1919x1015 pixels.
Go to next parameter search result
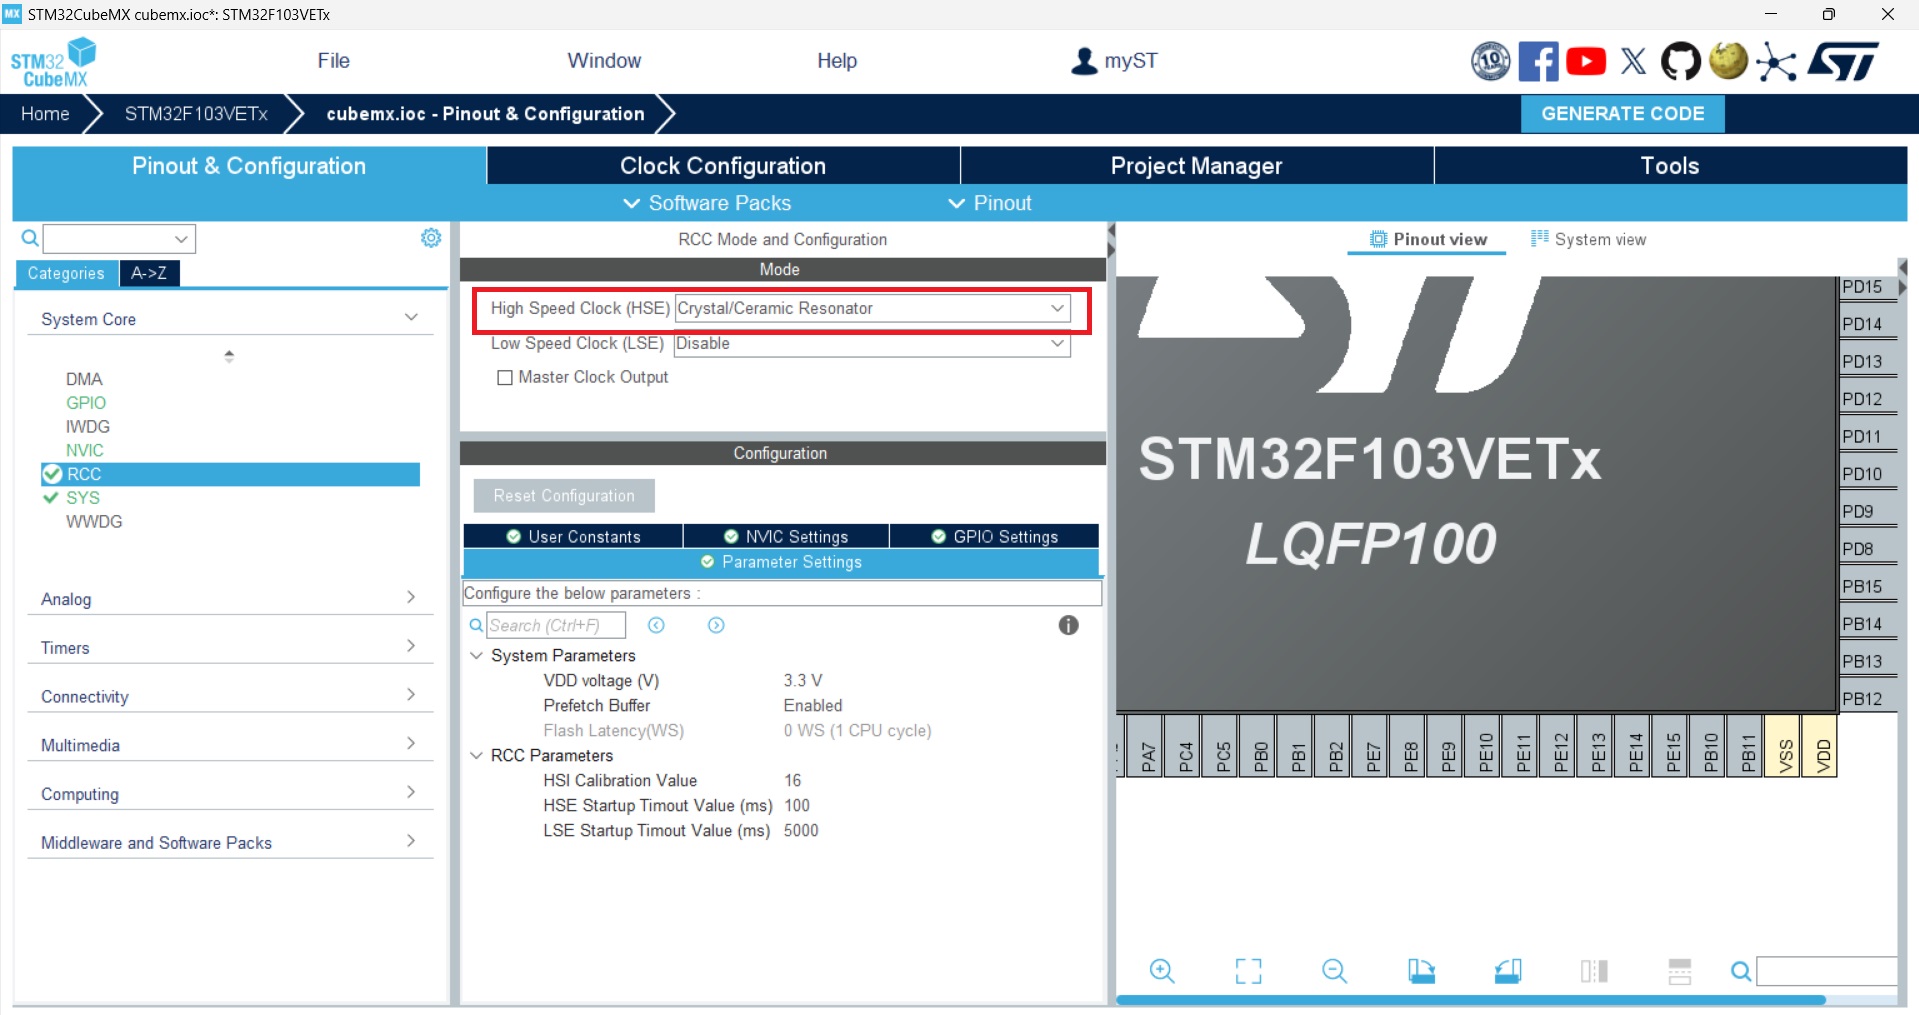716,625
